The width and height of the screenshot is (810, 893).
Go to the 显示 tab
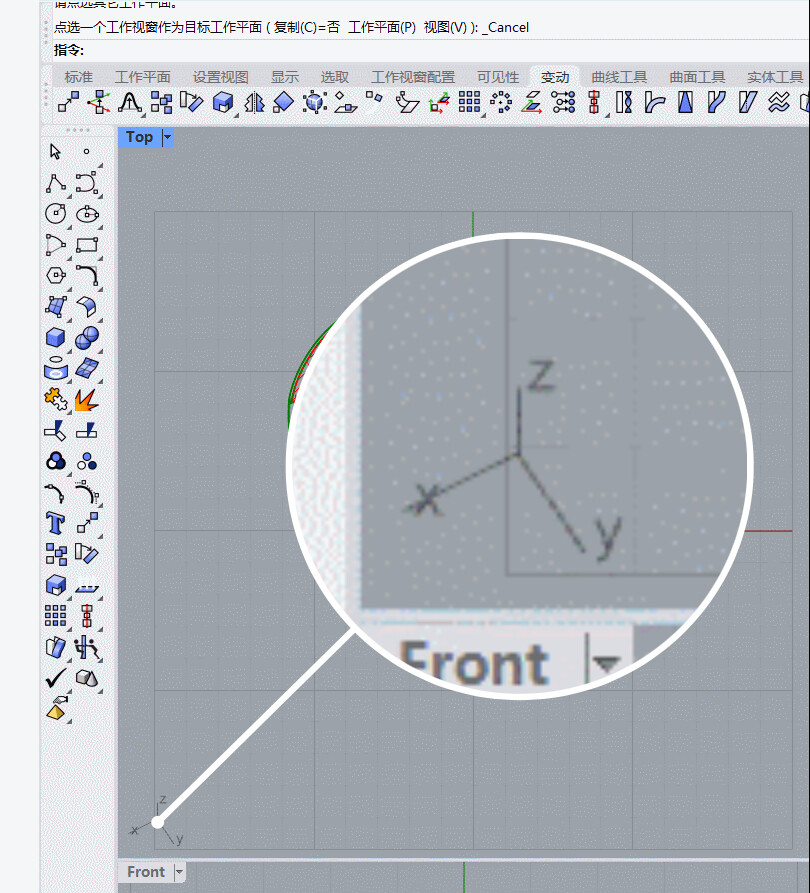pyautogui.click(x=284, y=77)
